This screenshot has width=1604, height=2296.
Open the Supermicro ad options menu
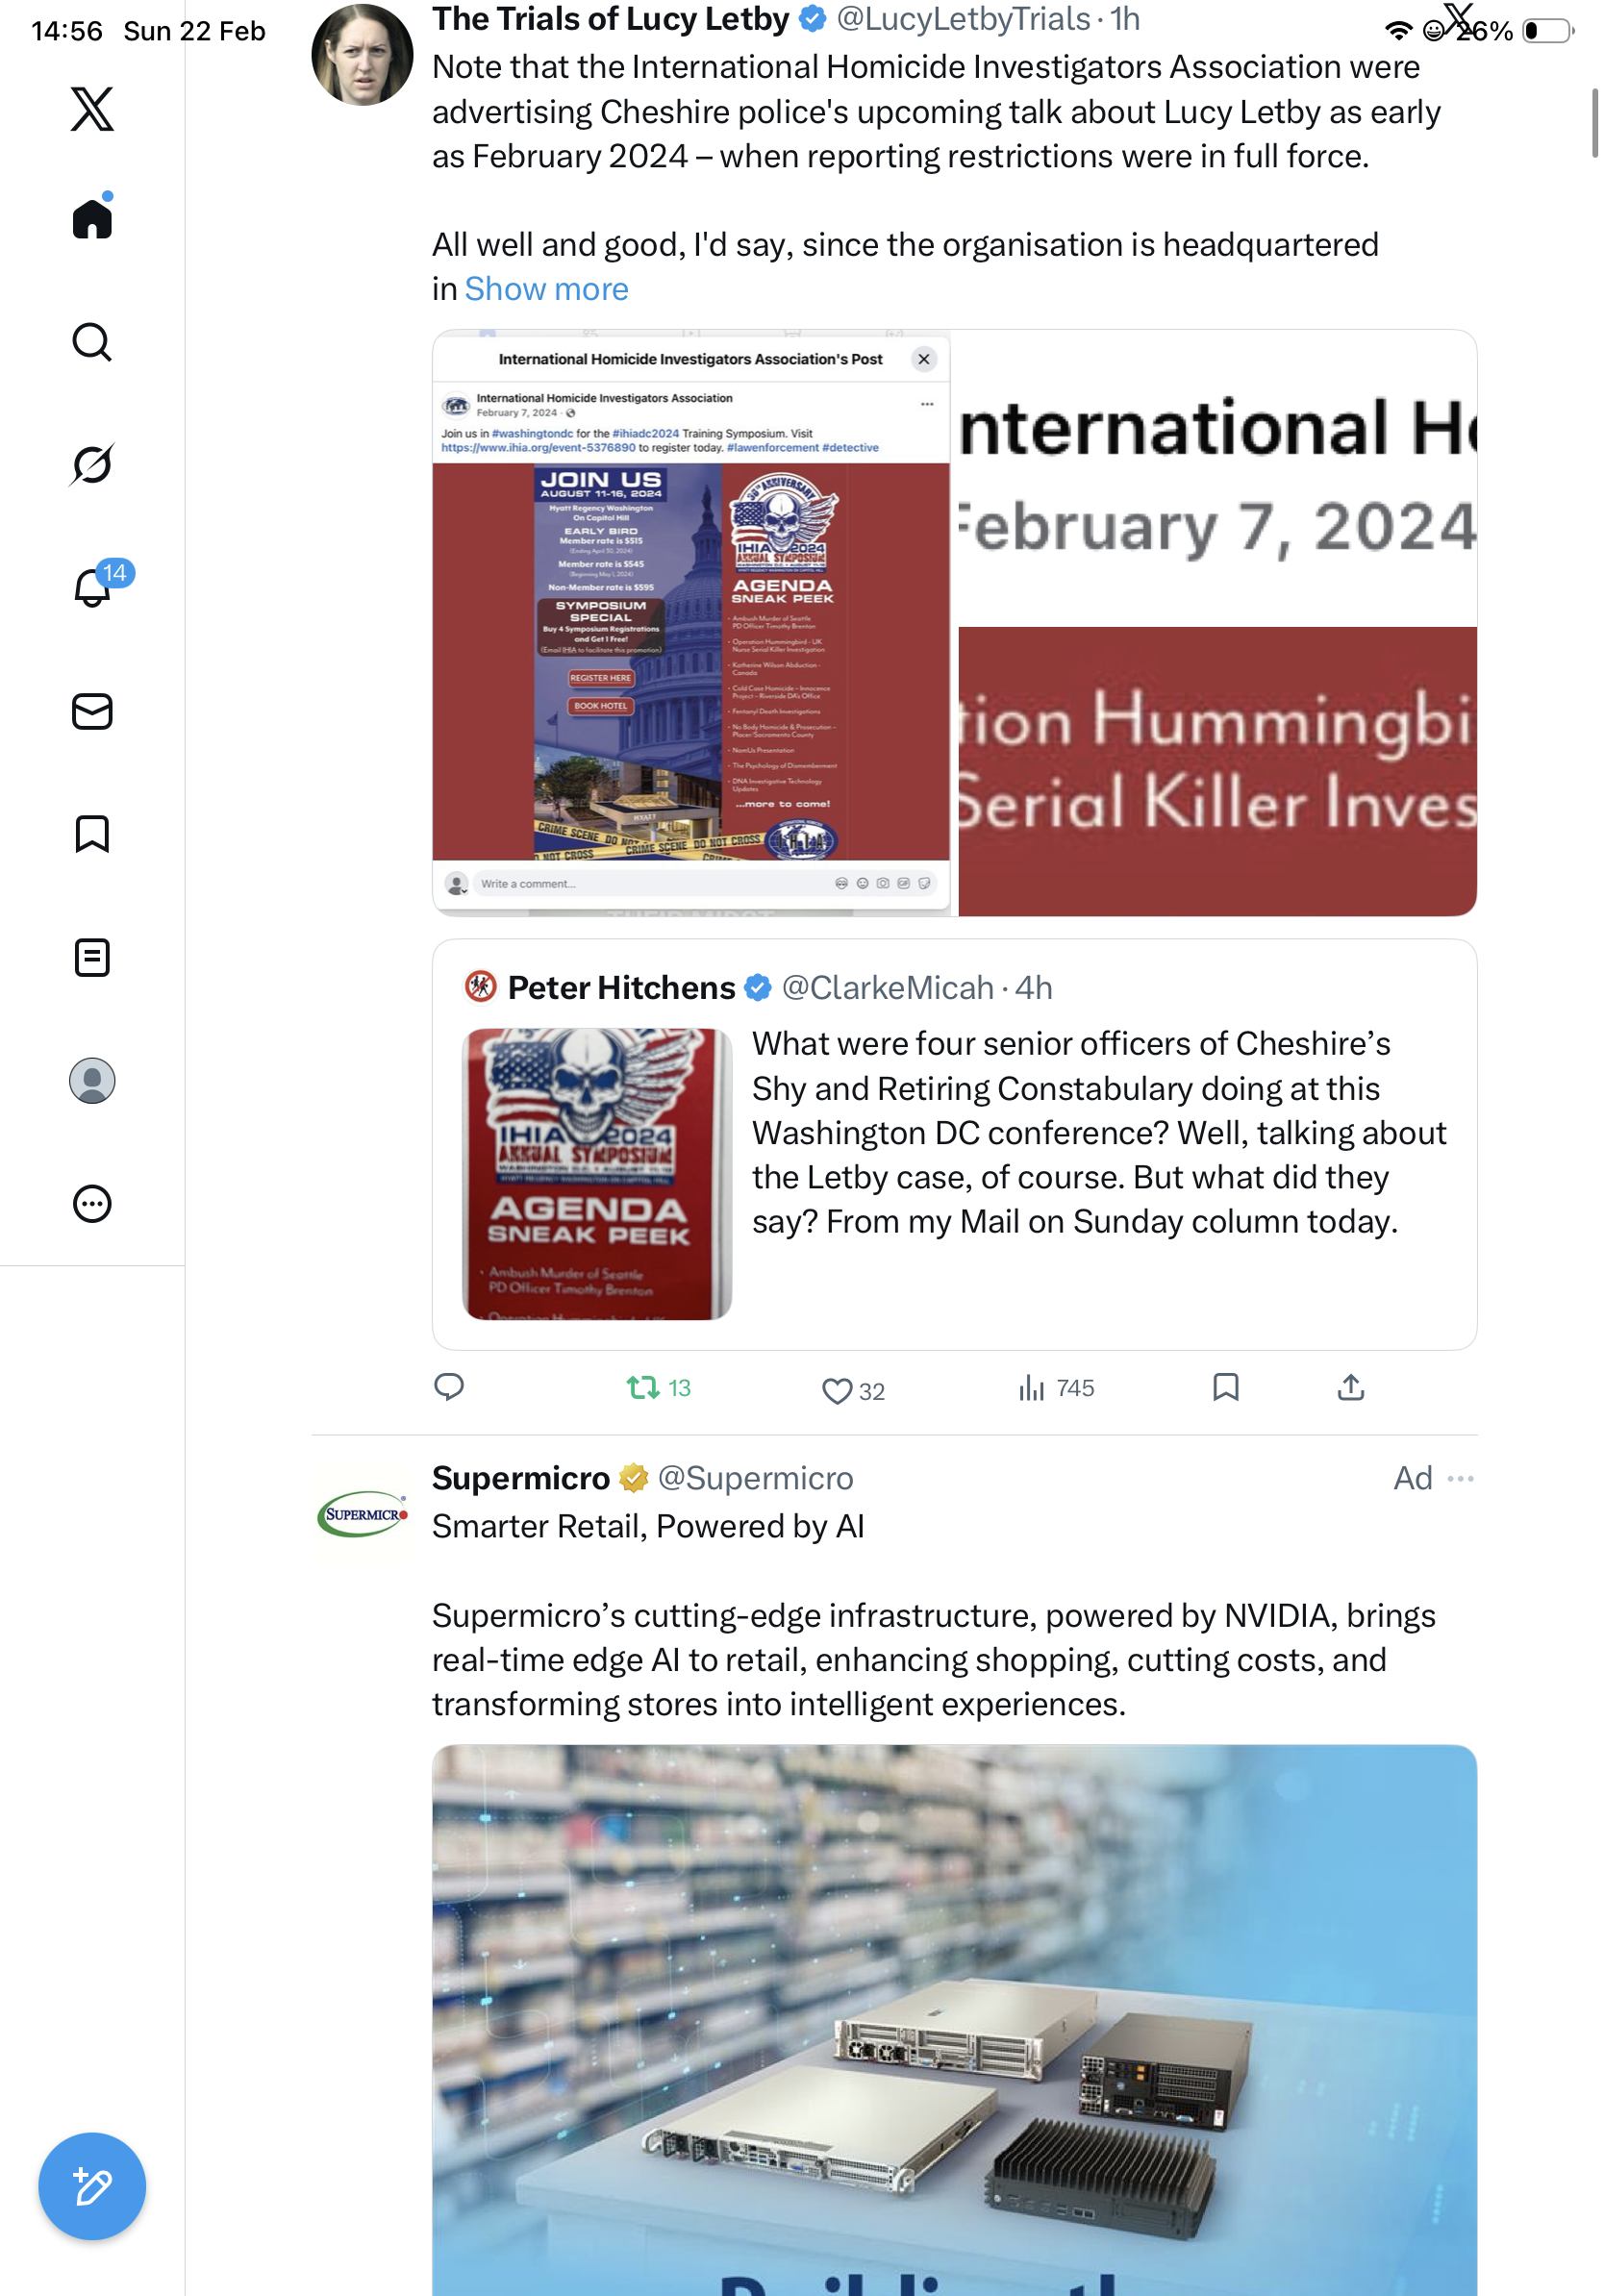point(1461,1478)
